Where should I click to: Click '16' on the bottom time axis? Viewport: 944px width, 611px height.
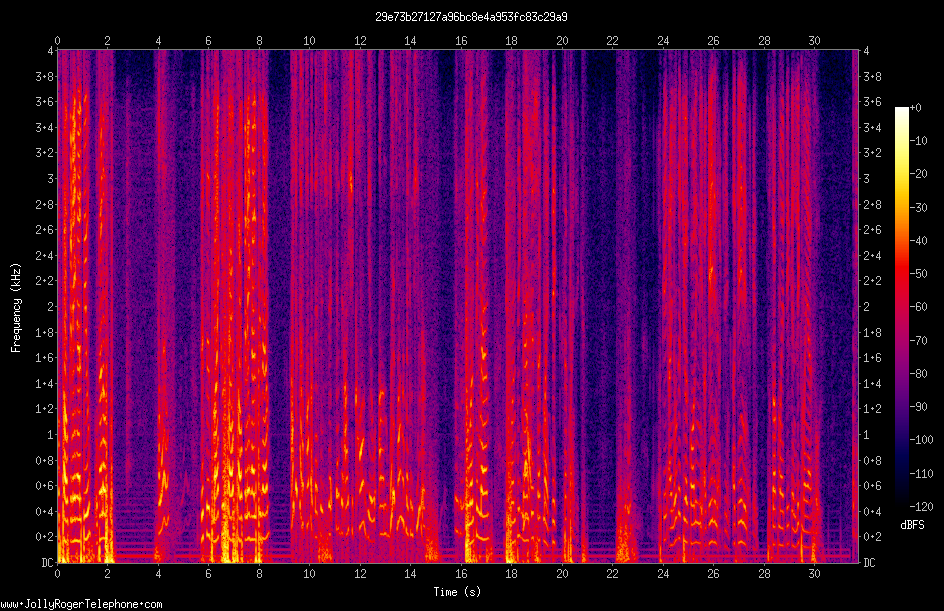pyautogui.click(x=461, y=574)
